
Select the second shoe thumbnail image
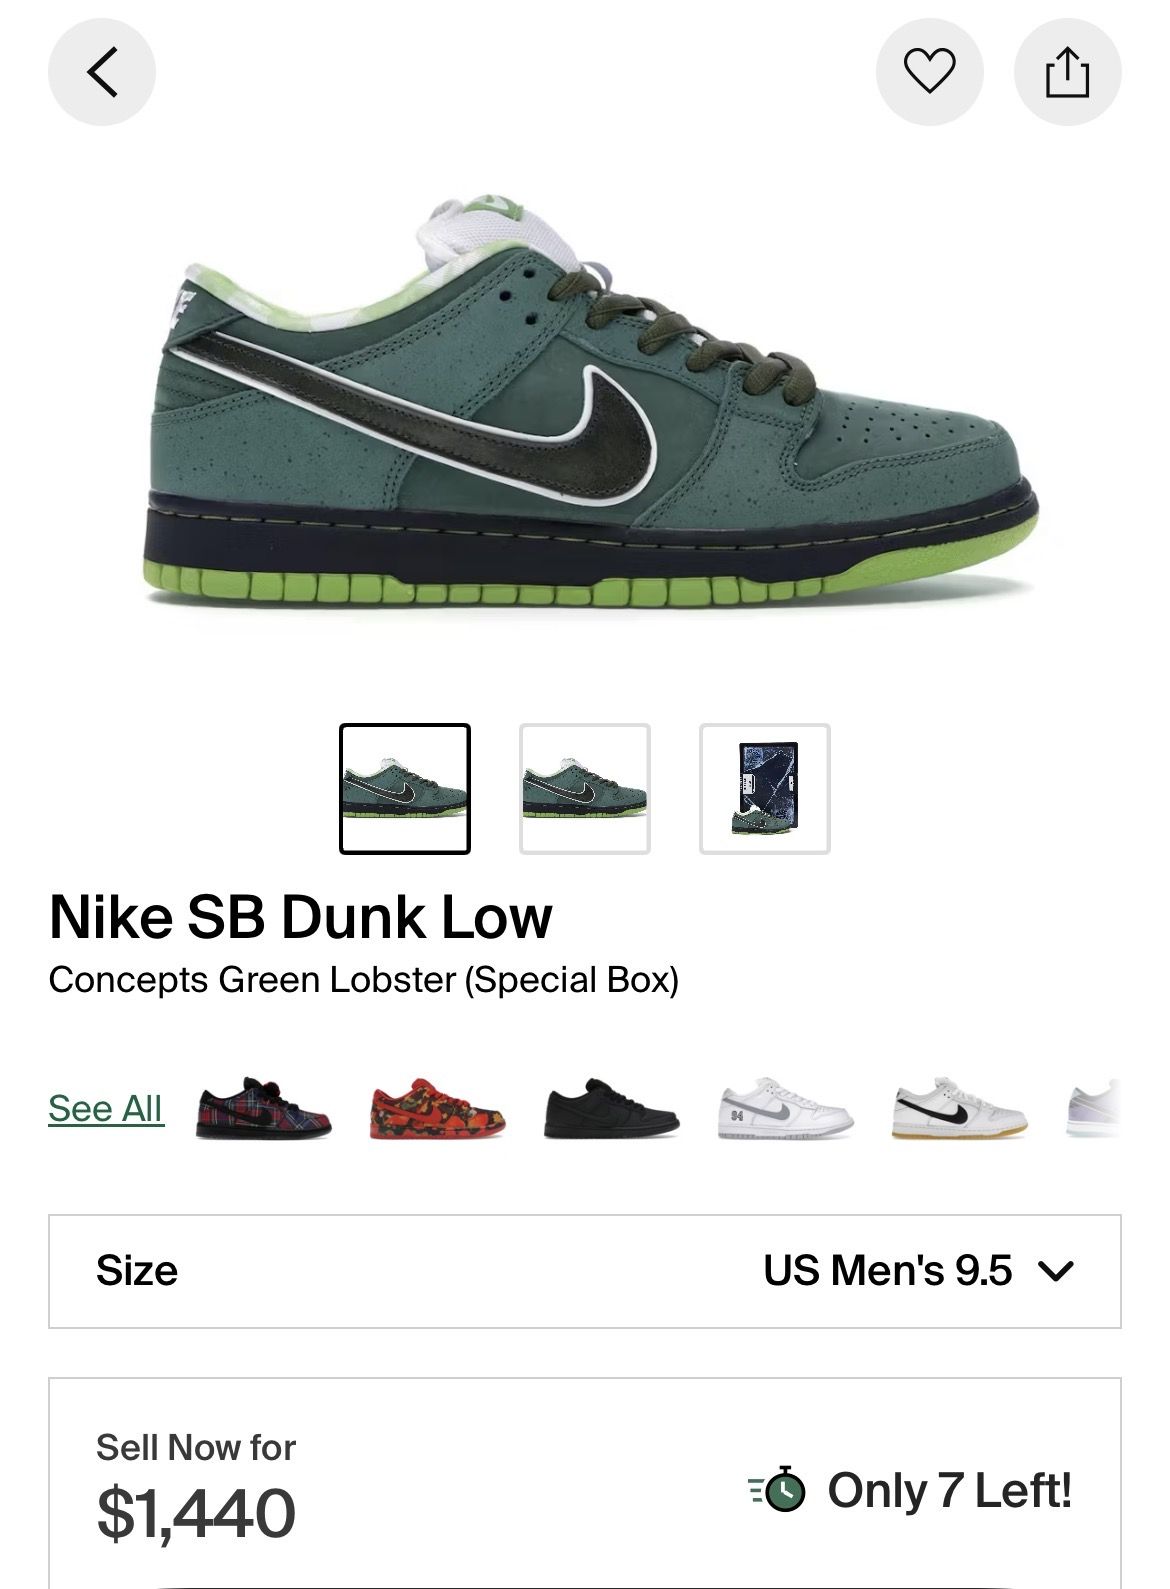point(585,789)
